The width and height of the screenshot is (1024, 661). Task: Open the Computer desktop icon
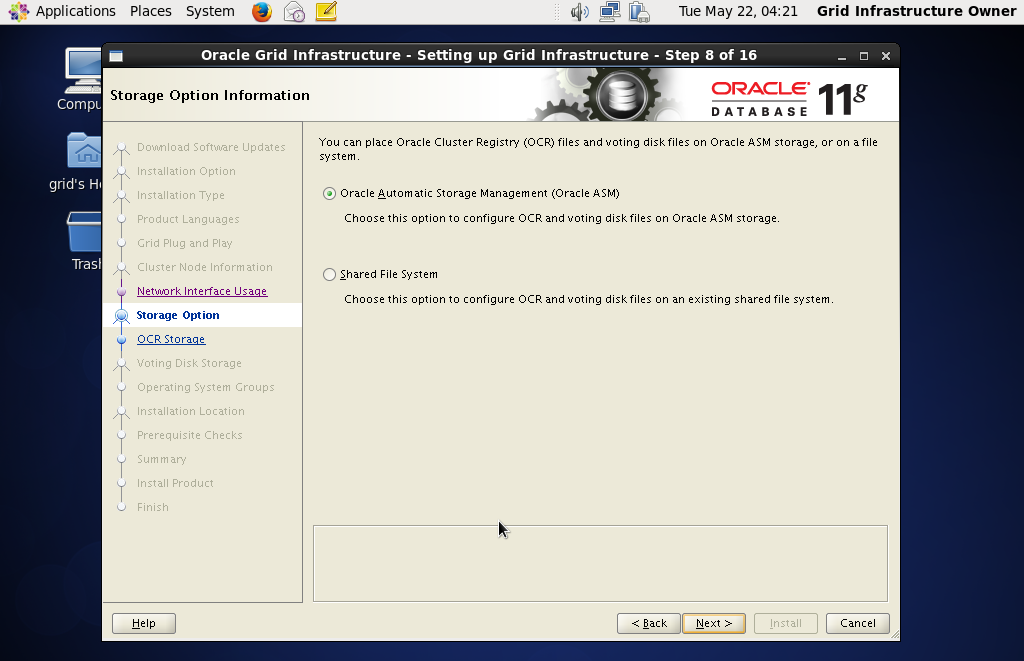click(x=82, y=70)
